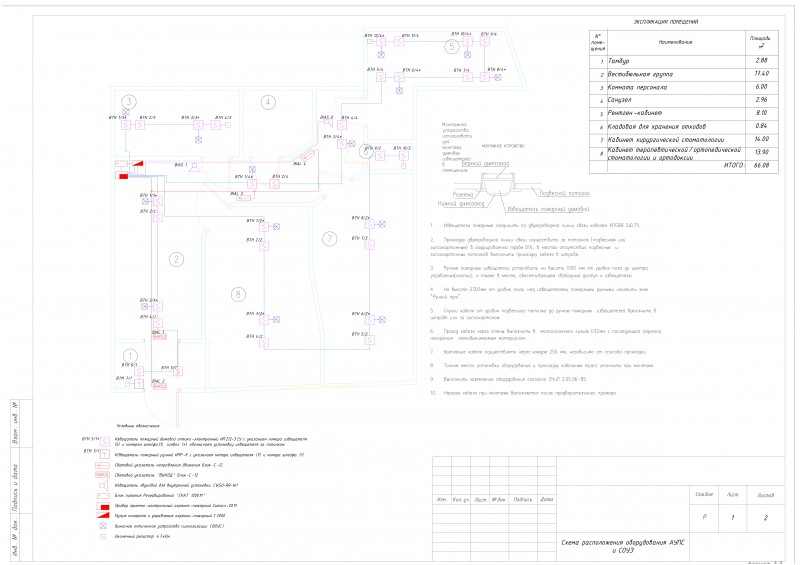
Task: Click smoke detector labeled BTH 2/4
Action: point(274,184)
